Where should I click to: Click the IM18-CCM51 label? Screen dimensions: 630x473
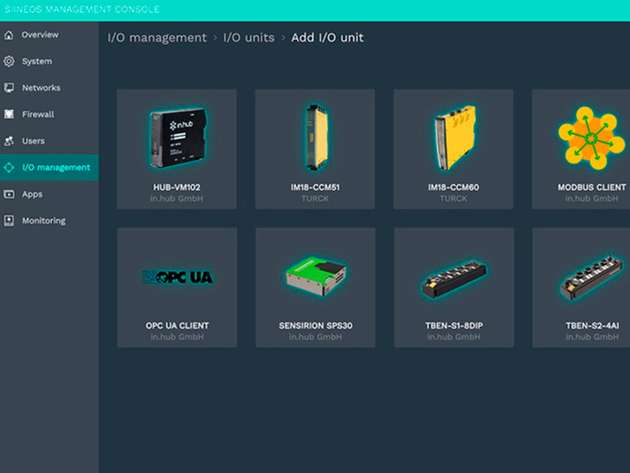tap(315, 187)
